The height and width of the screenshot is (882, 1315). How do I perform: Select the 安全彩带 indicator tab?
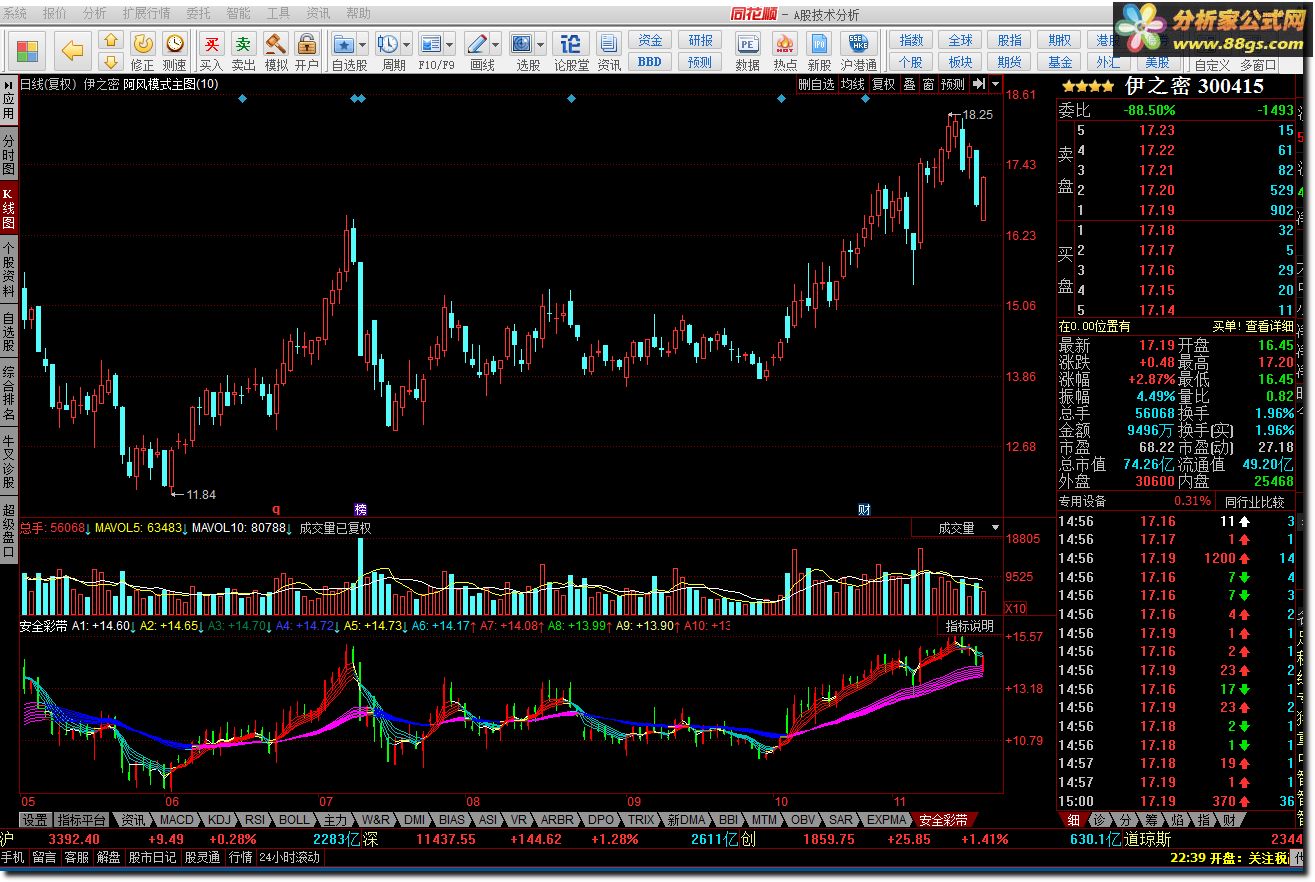(x=943, y=819)
